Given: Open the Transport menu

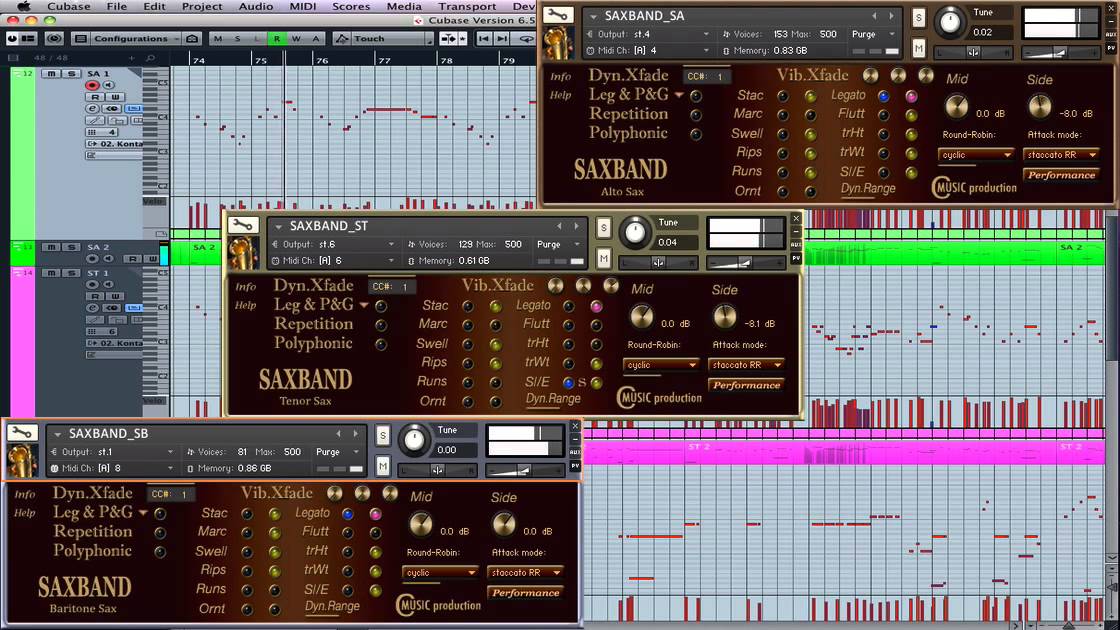Looking at the screenshot, I should [x=467, y=6].
